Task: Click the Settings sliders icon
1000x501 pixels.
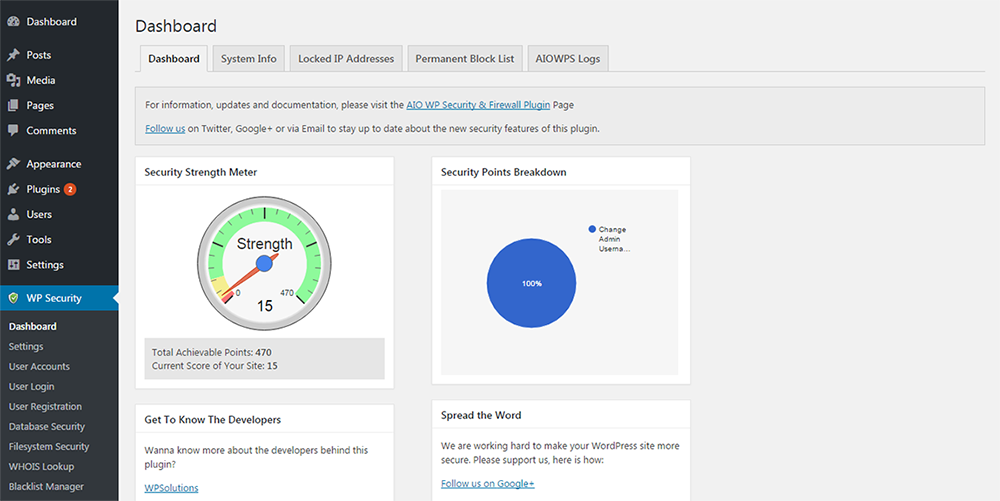Action: tap(13, 265)
